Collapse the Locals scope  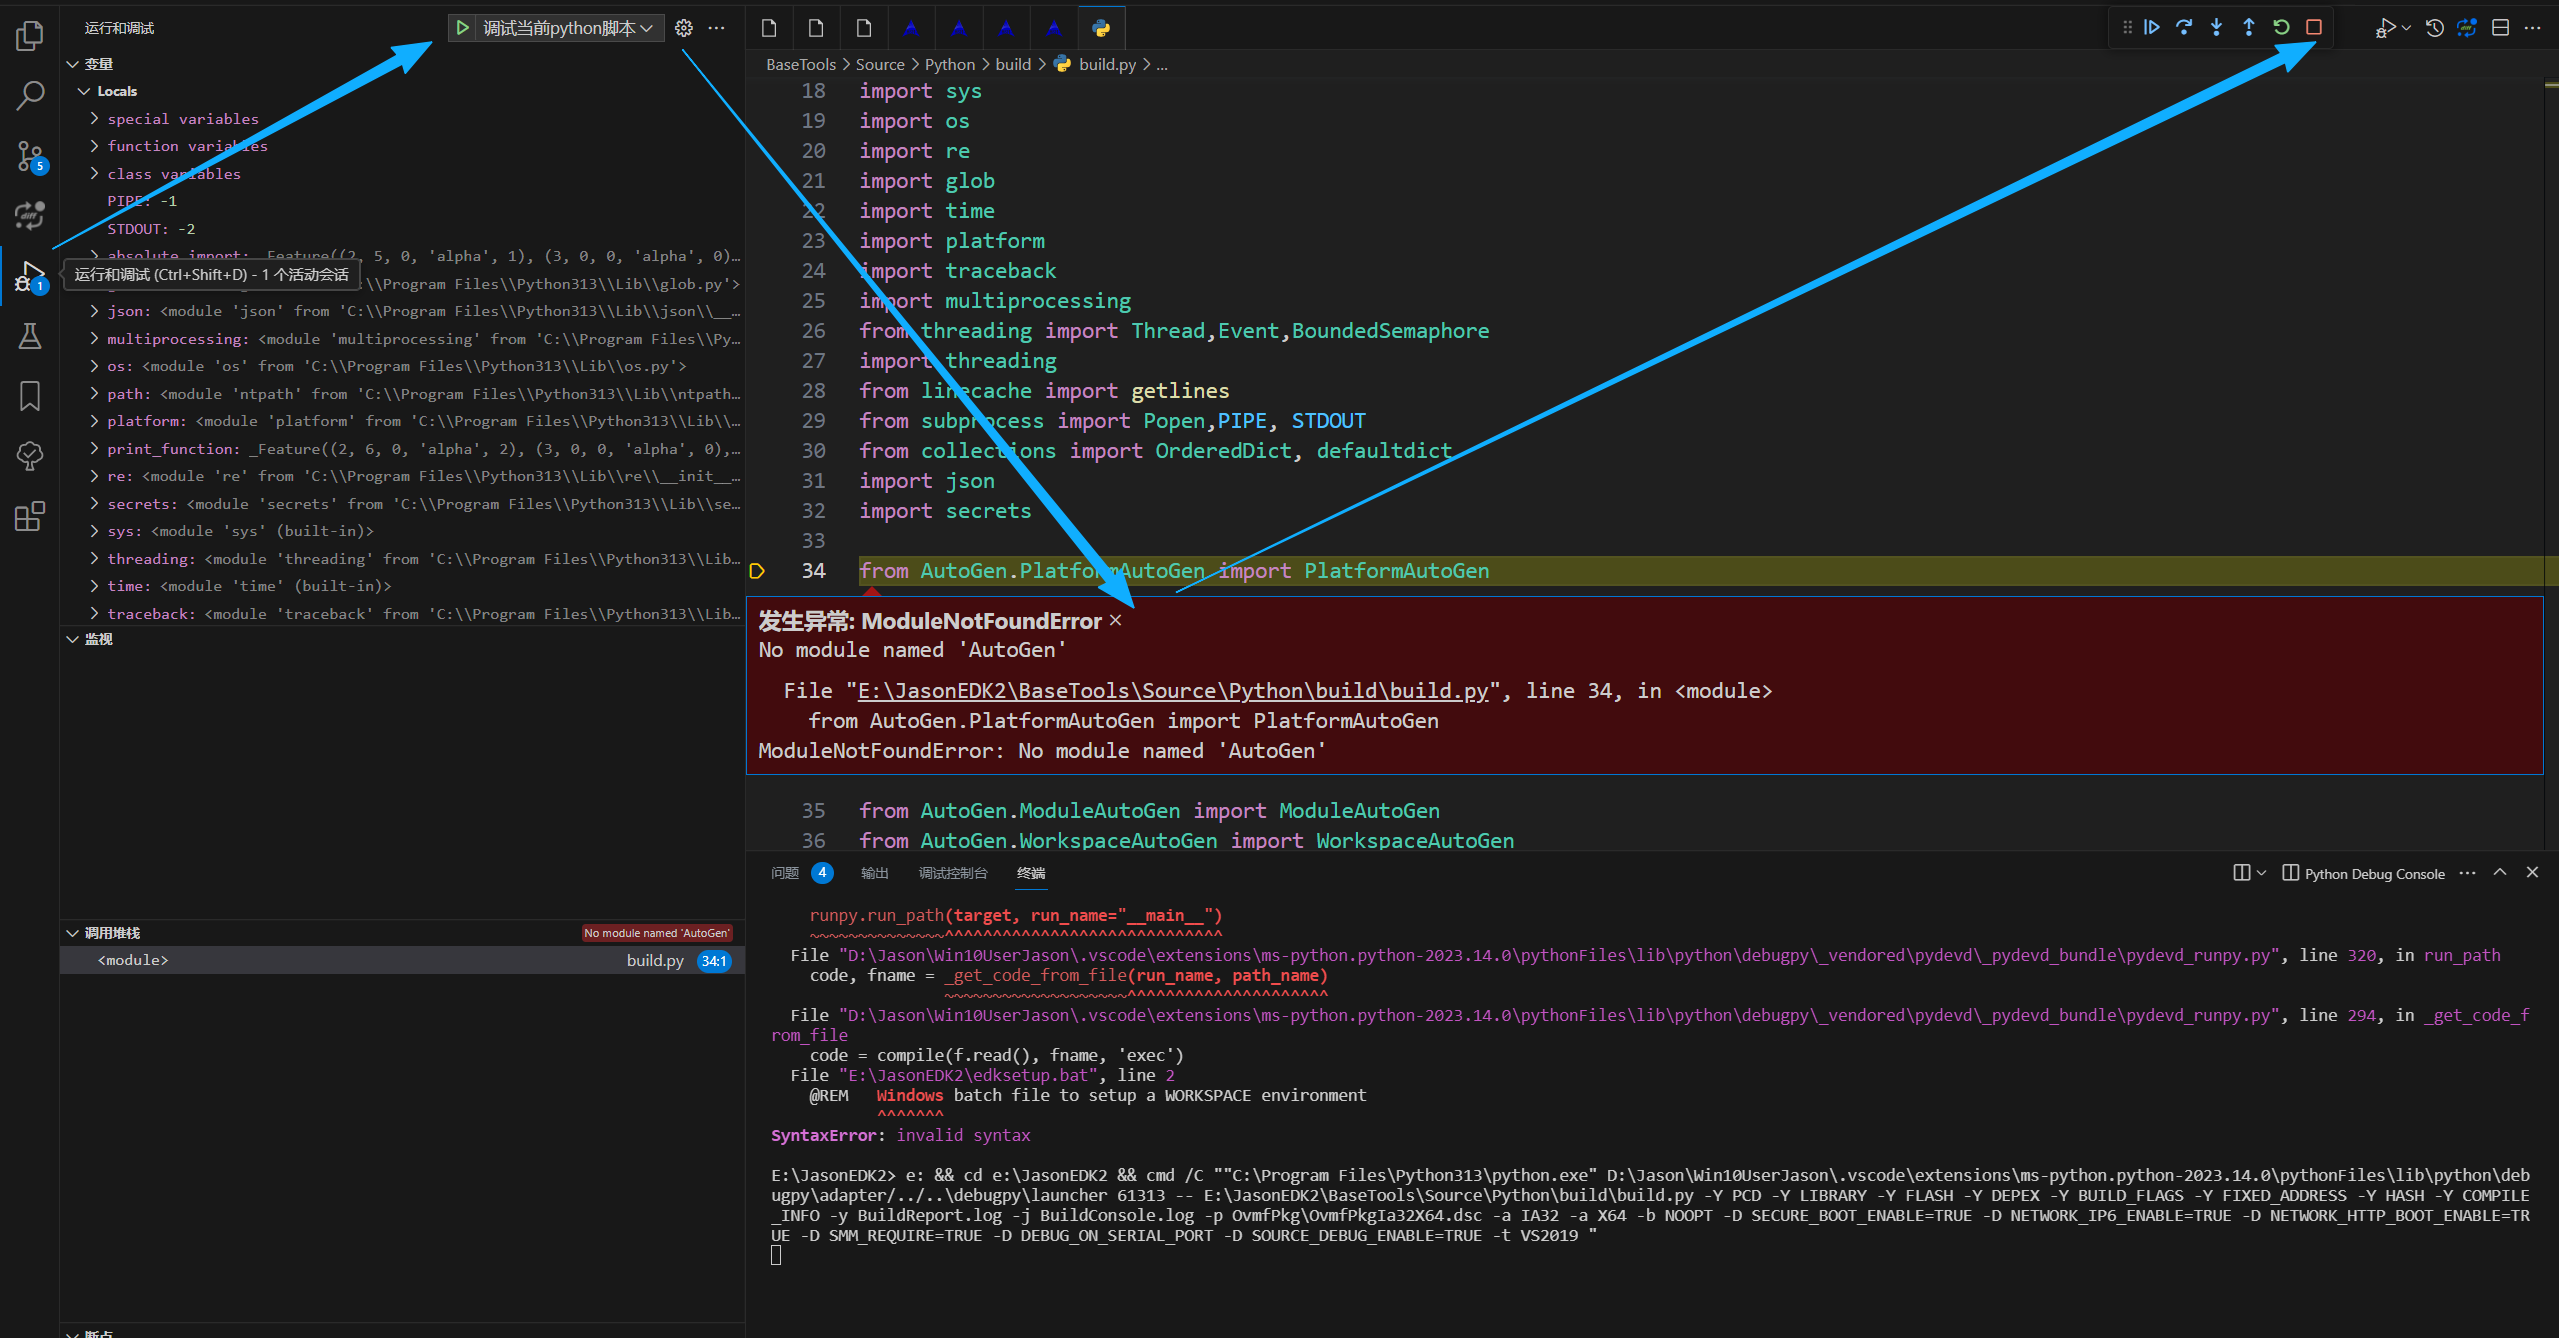pos(84,91)
